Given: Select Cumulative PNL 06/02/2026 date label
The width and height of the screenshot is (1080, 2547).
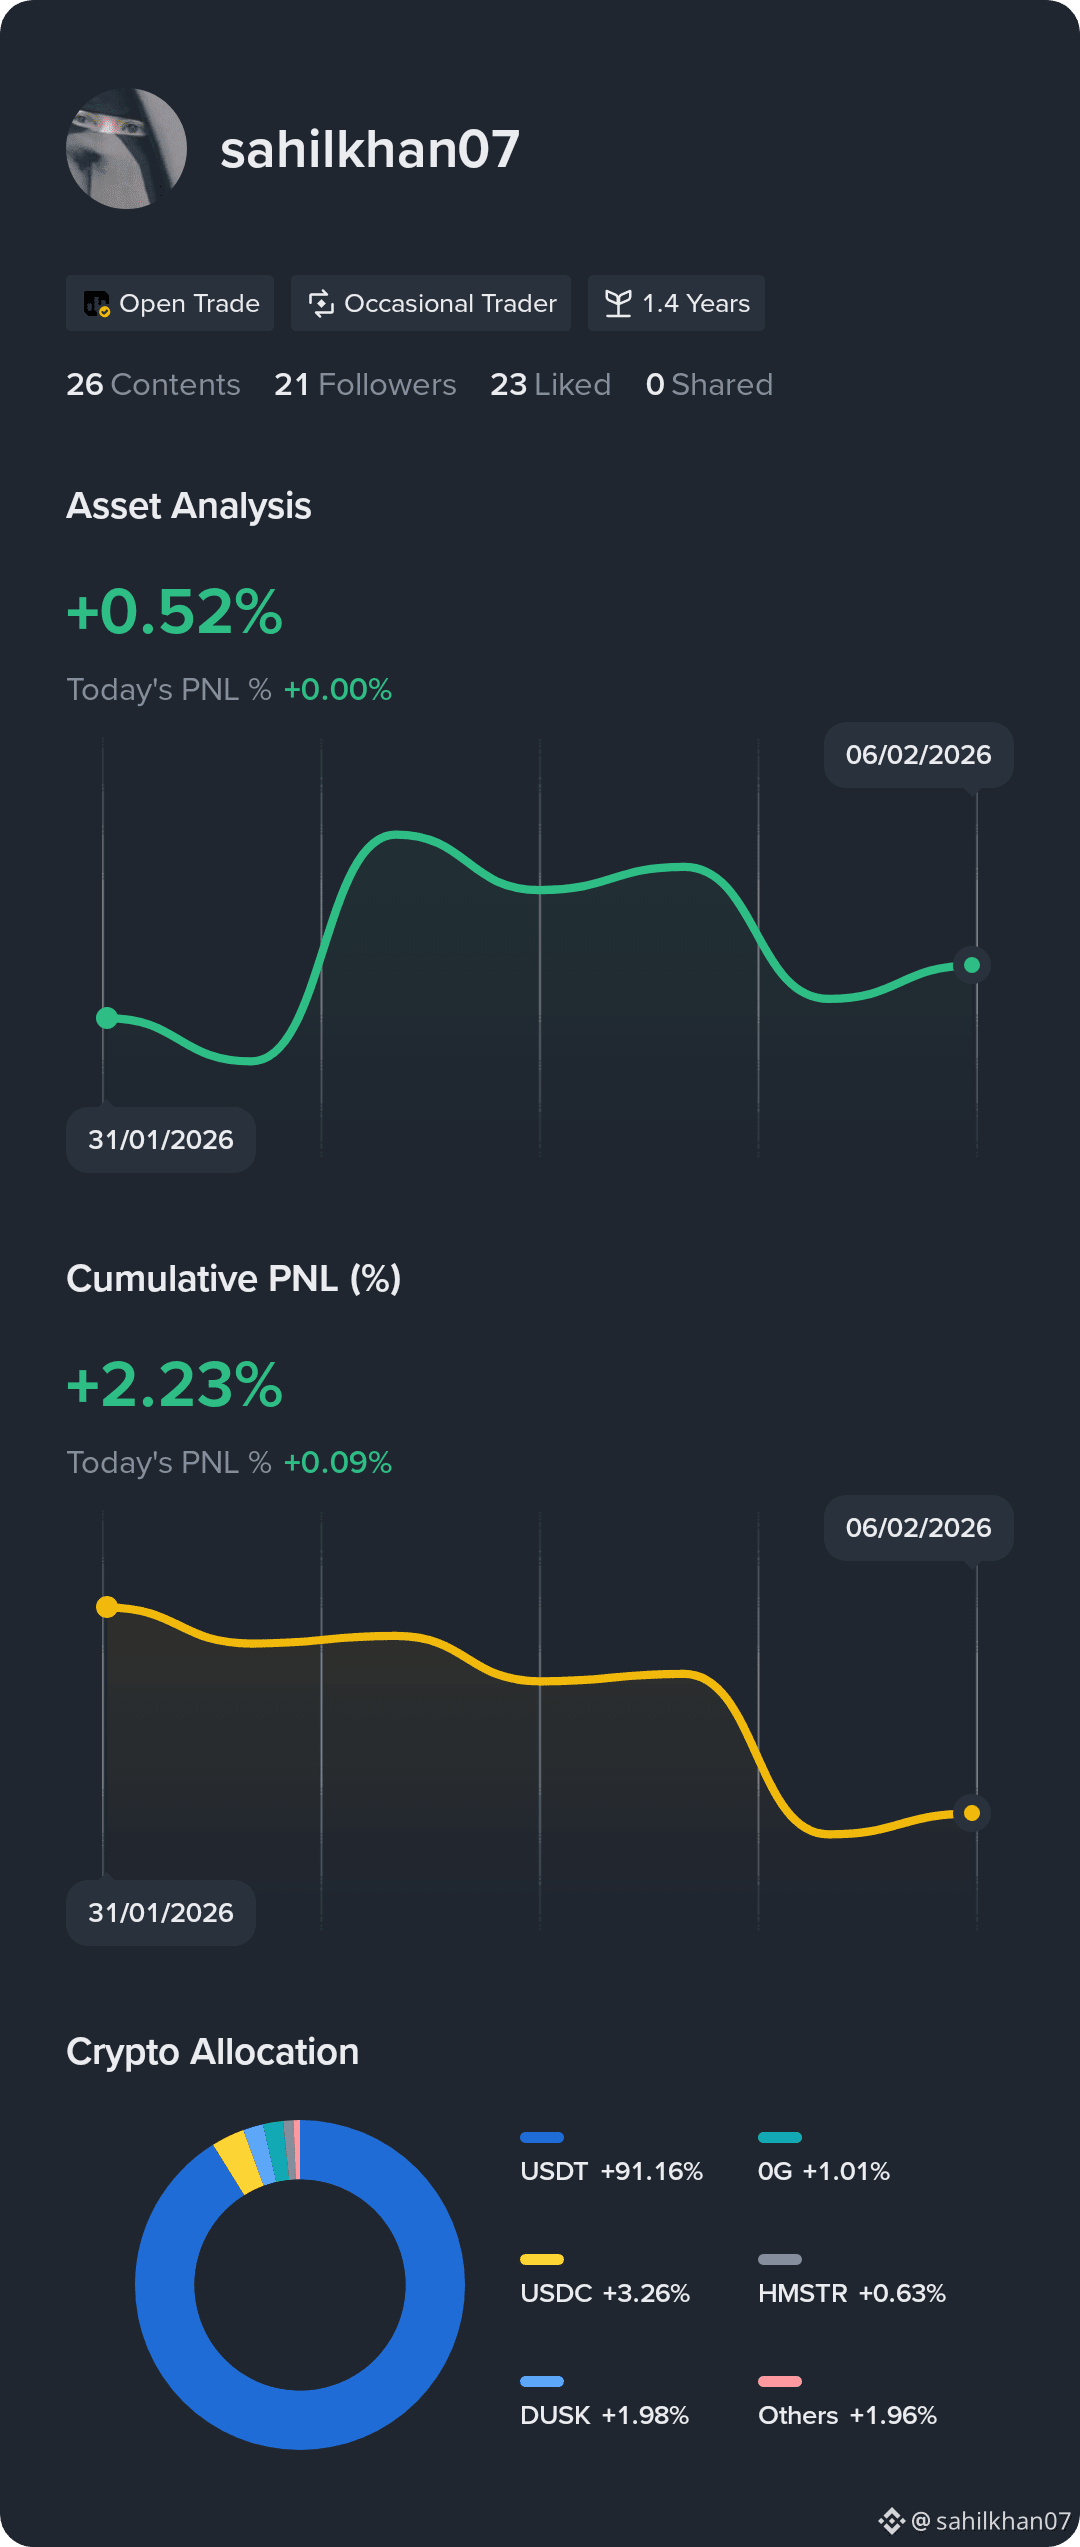Looking at the screenshot, I should (x=918, y=1528).
